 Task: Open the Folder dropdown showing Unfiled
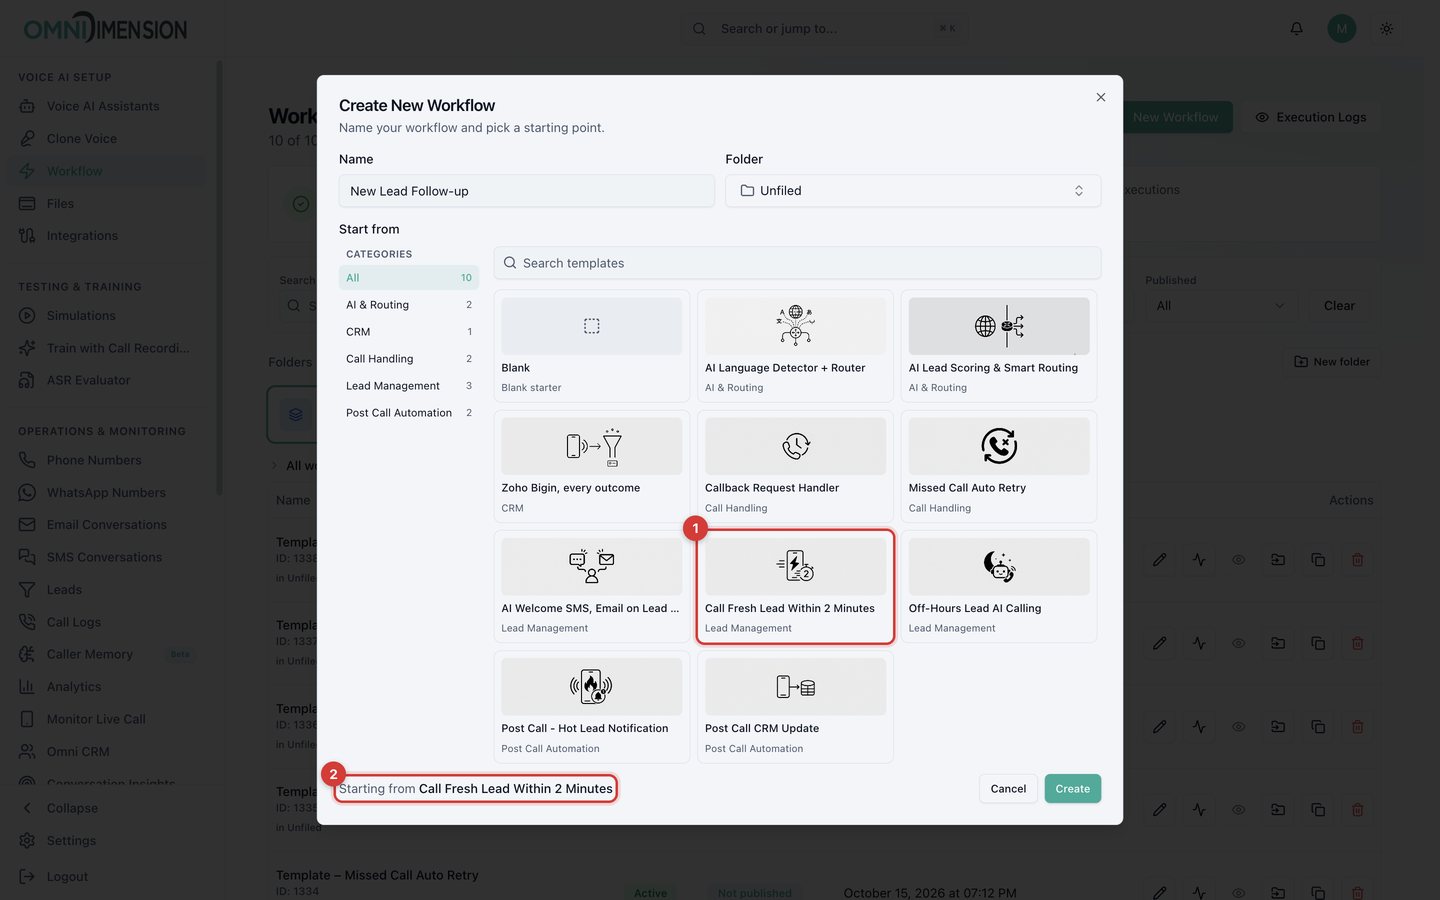913,191
